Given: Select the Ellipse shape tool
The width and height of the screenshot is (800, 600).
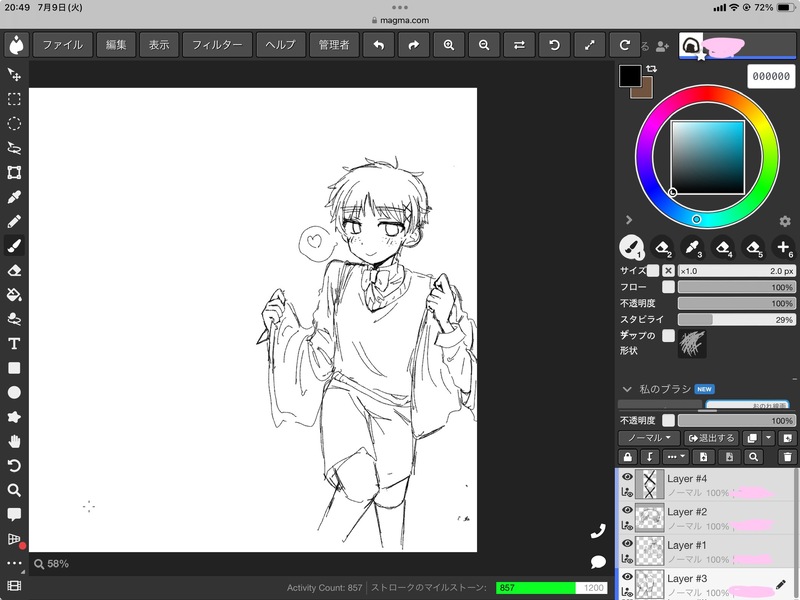Looking at the screenshot, I should pos(14,392).
